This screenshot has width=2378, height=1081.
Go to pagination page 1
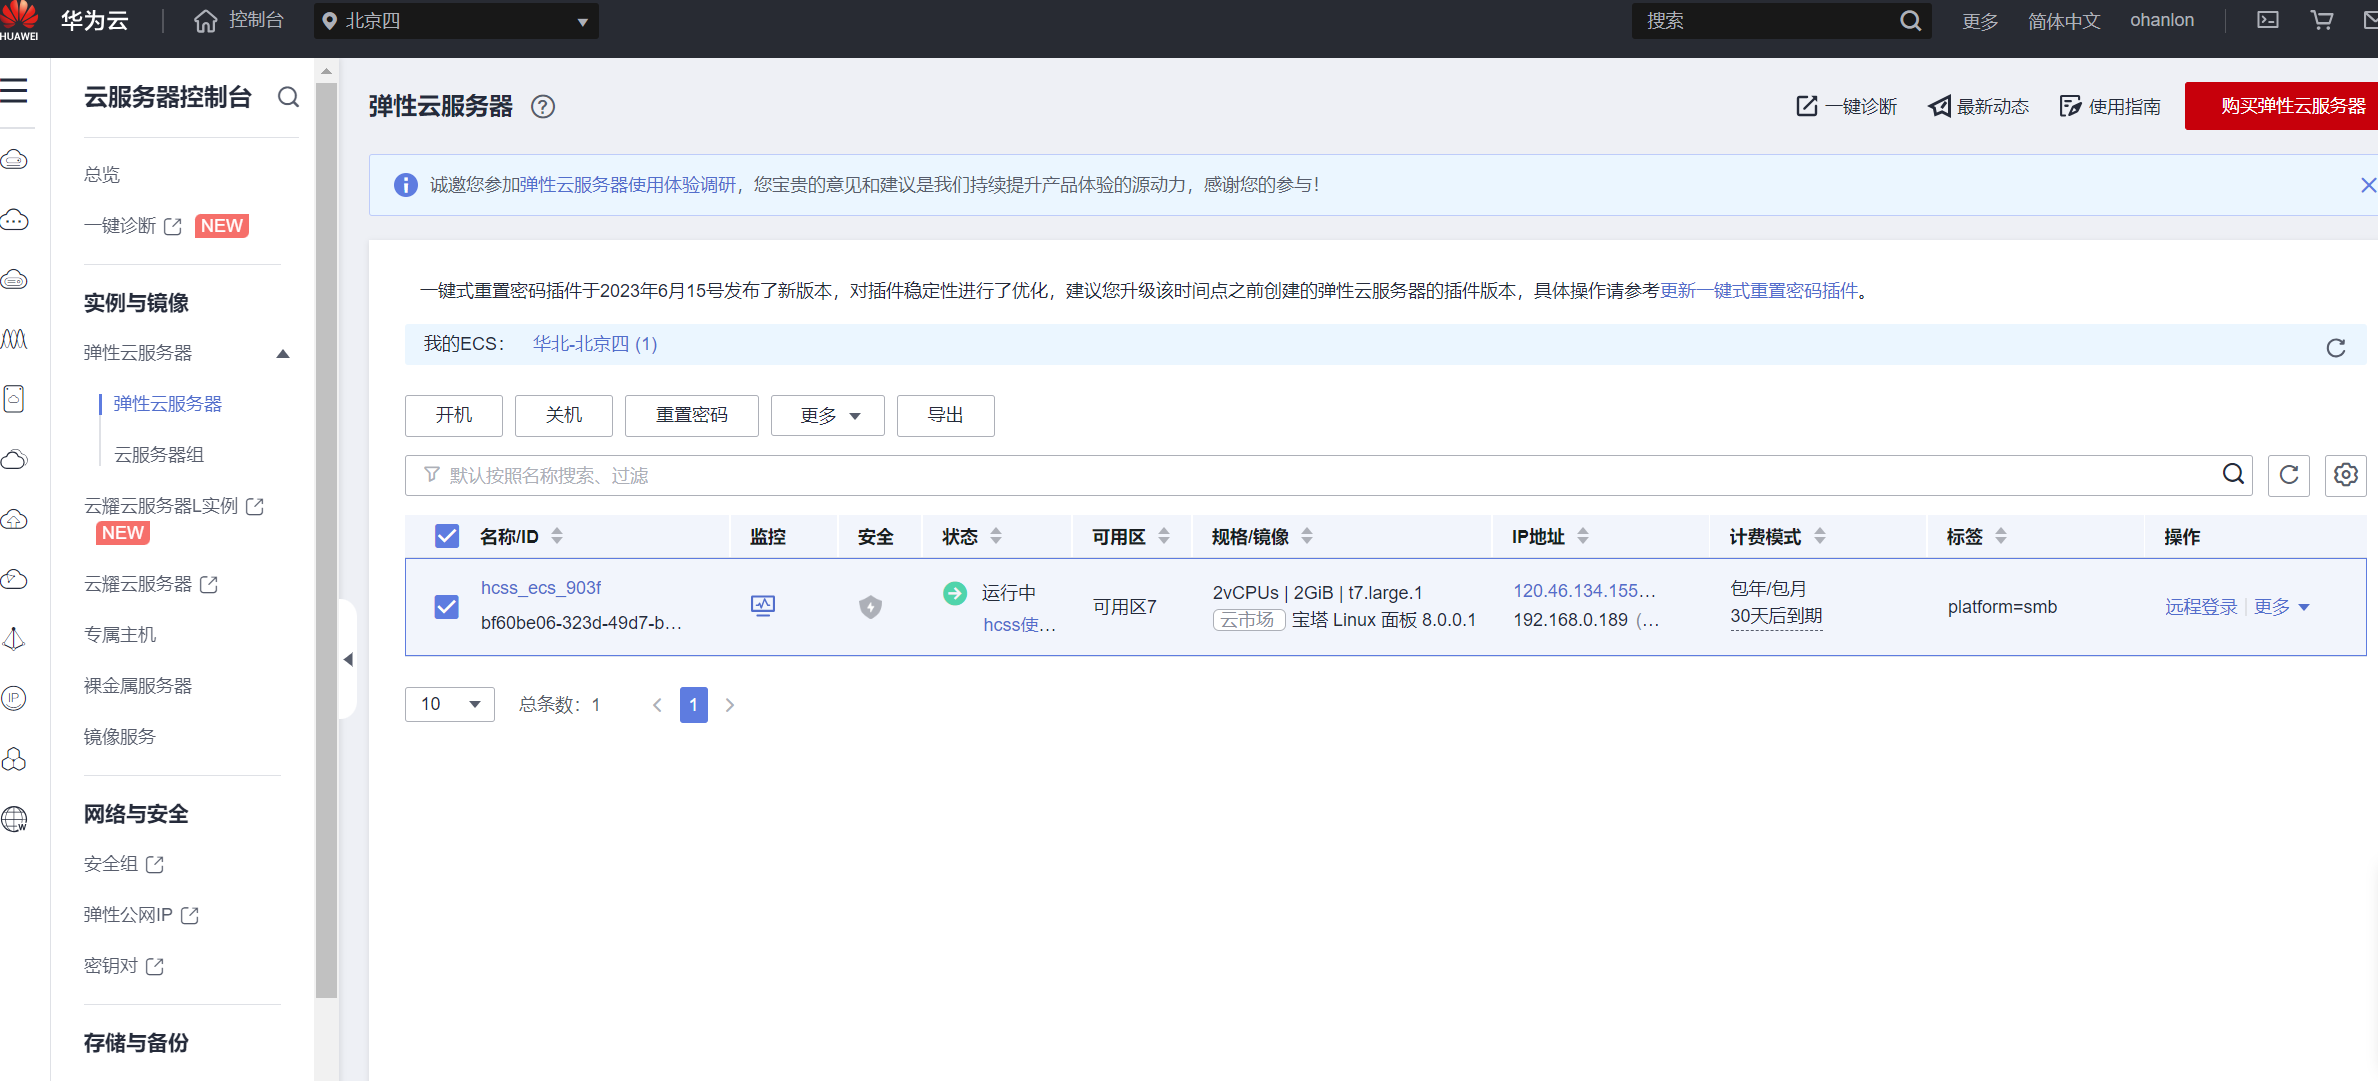pos(694,705)
